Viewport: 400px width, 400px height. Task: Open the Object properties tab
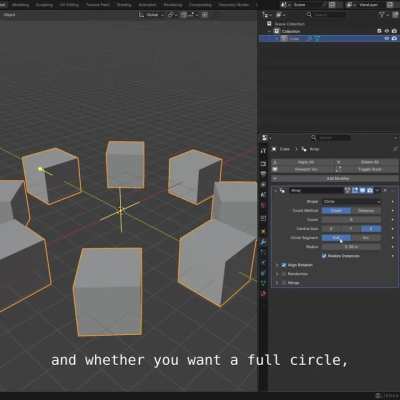click(263, 231)
